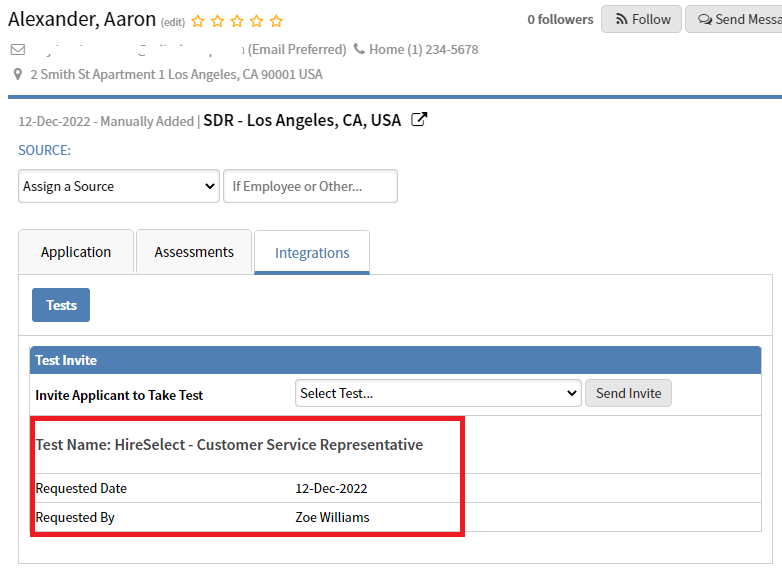Rate candidate with the first star
Viewport: 782px width, 571px height.
pos(198,21)
